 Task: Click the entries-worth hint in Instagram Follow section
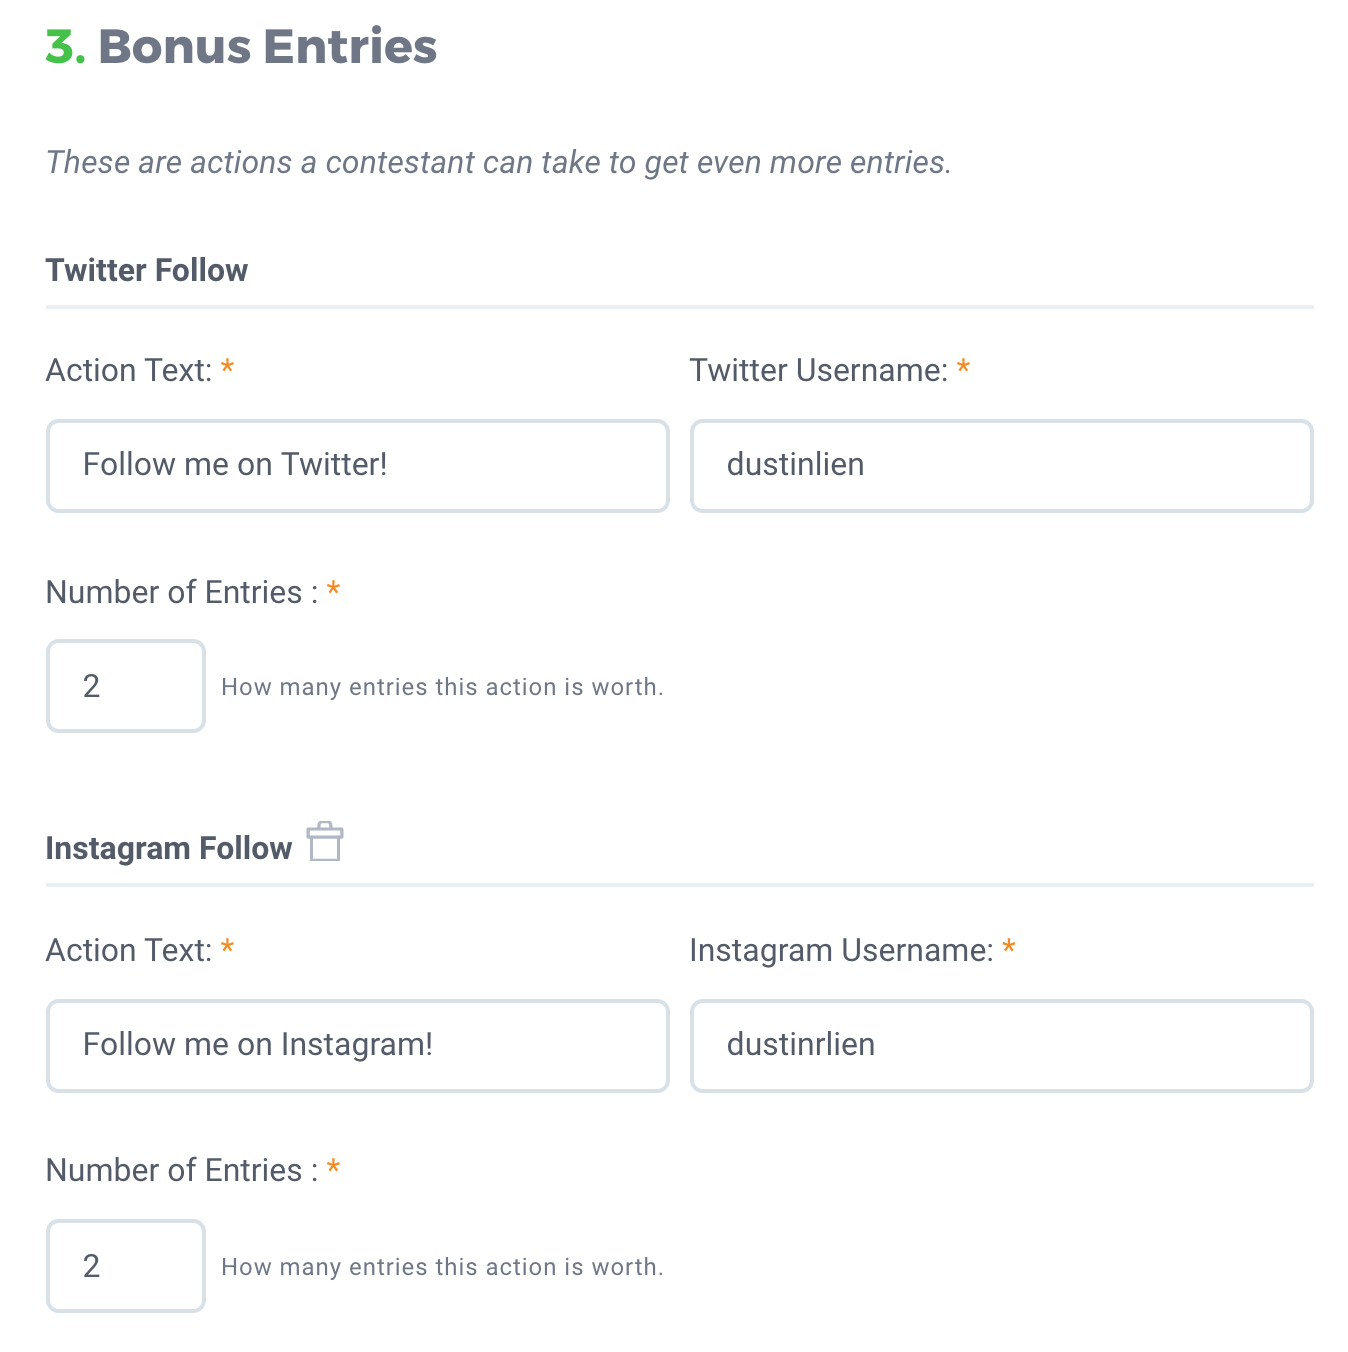[442, 1267]
